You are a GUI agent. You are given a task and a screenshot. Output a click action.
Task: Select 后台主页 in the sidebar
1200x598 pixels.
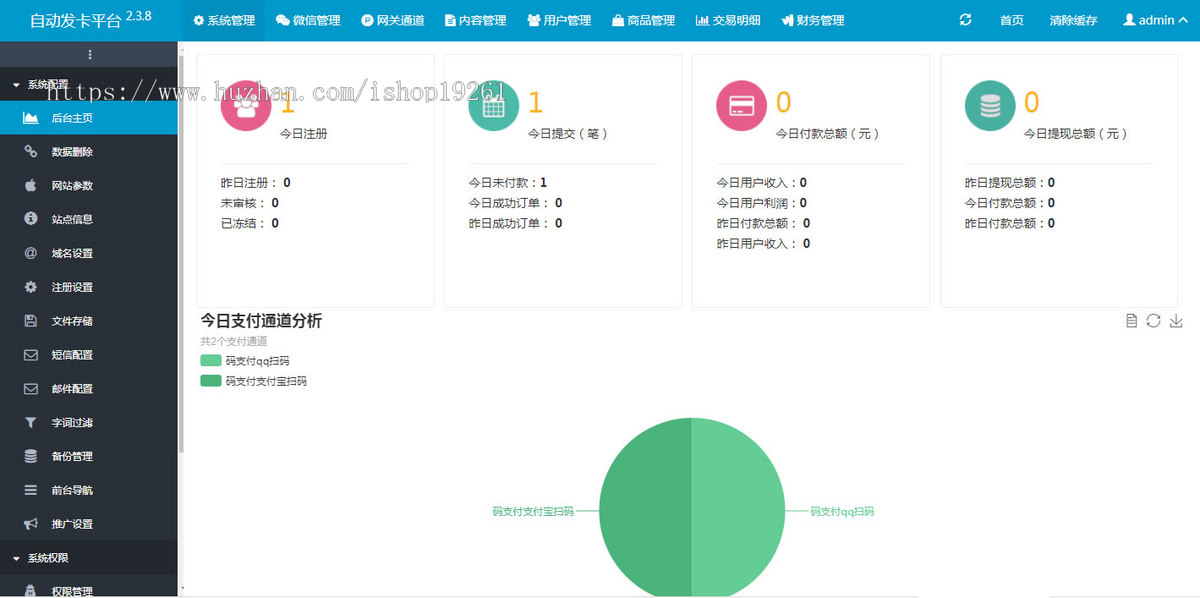click(89, 118)
